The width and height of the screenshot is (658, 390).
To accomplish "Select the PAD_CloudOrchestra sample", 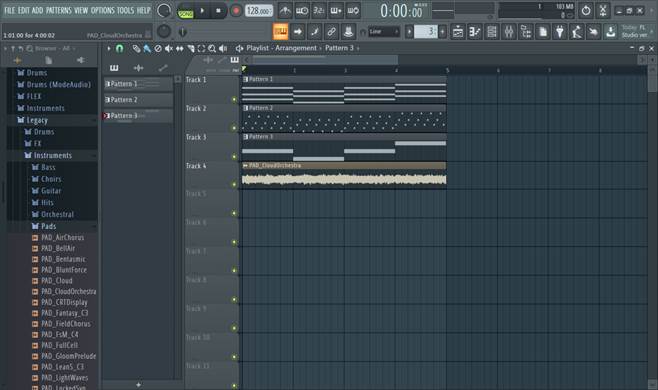I will [x=68, y=291].
